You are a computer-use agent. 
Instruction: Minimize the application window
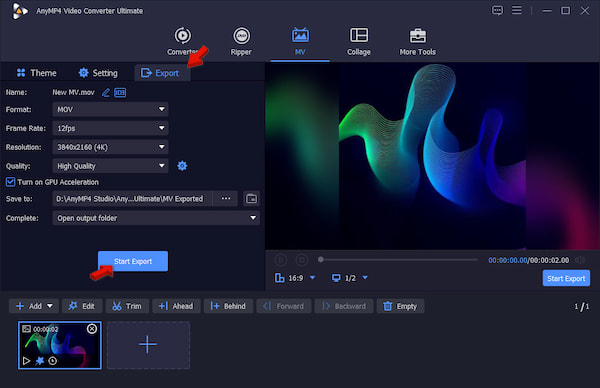[x=547, y=11]
